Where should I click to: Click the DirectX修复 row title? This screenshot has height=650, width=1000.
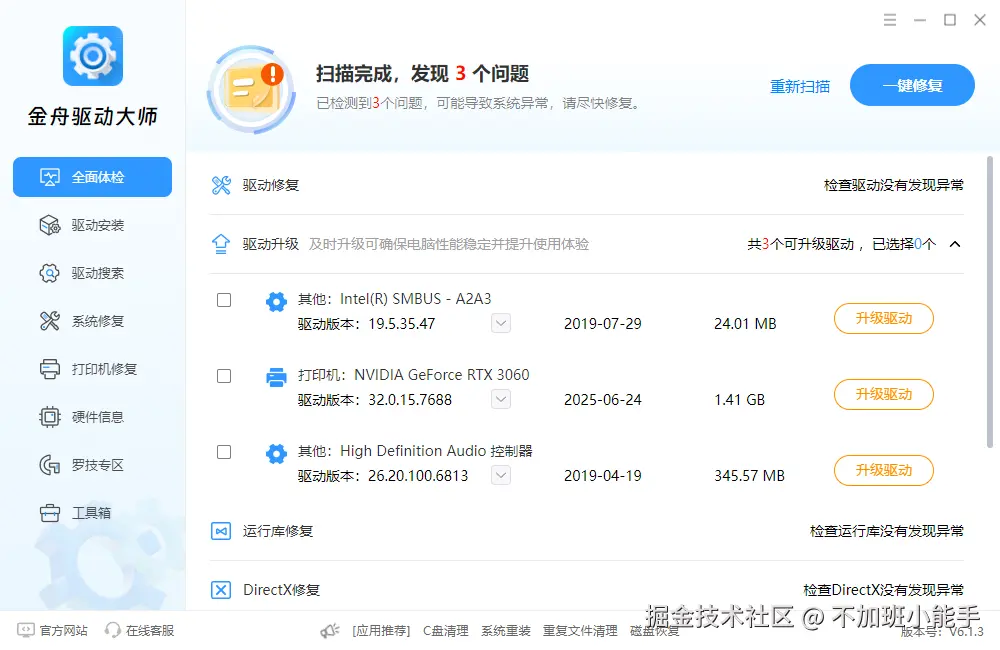281,590
